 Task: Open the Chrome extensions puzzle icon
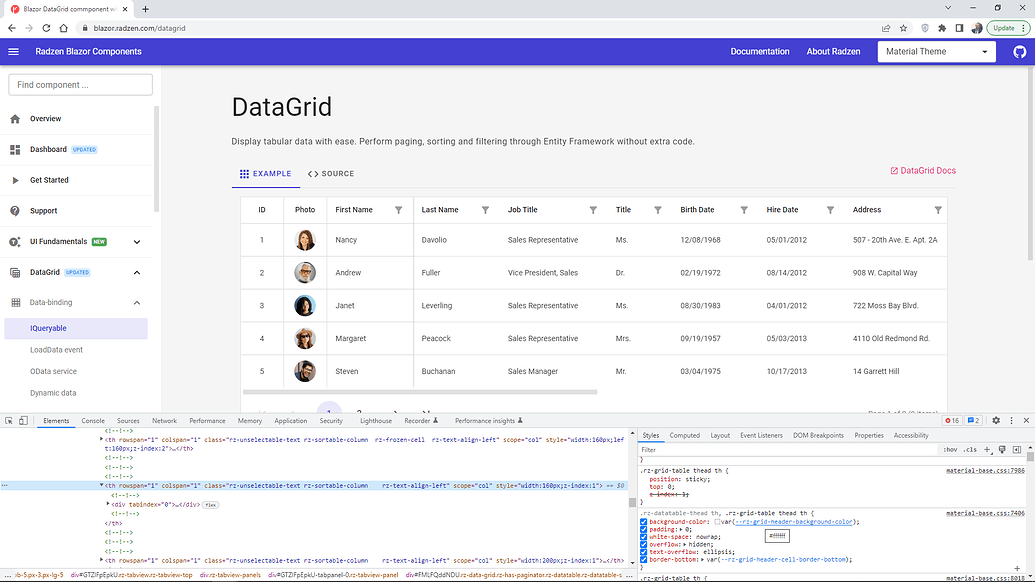tap(942, 28)
